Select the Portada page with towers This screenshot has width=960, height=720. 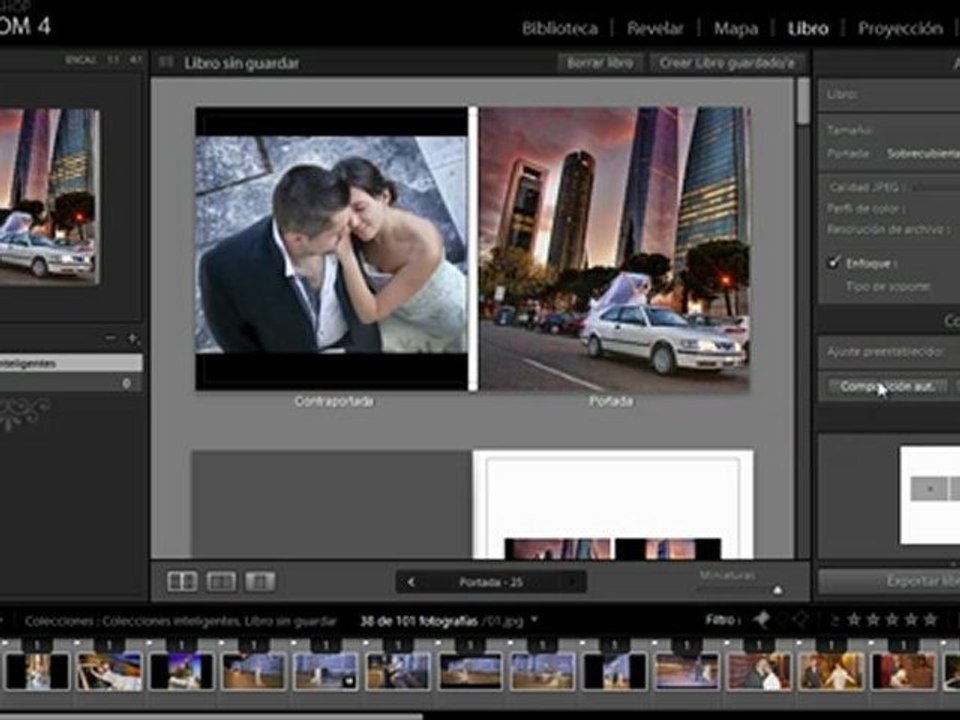pyautogui.click(x=615, y=249)
